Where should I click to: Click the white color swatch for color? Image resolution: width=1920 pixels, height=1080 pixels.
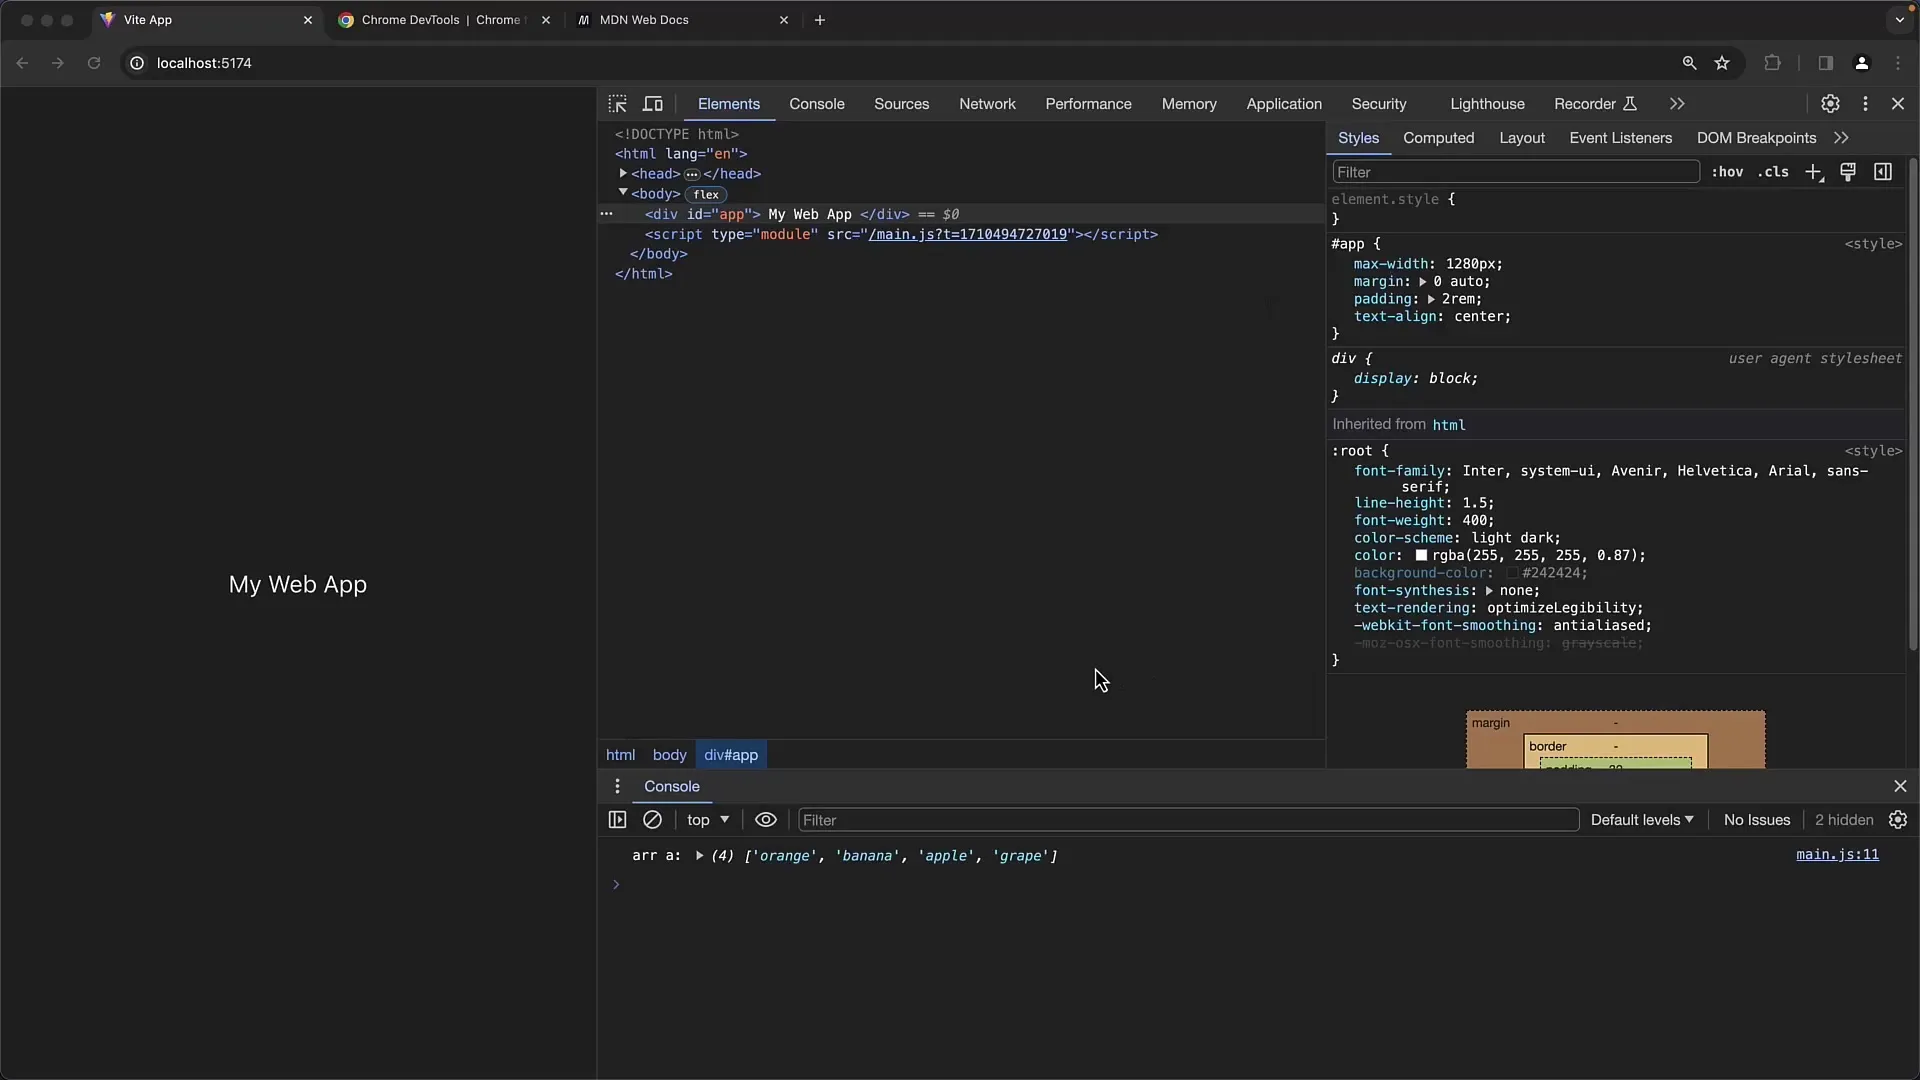click(1421, 556)
